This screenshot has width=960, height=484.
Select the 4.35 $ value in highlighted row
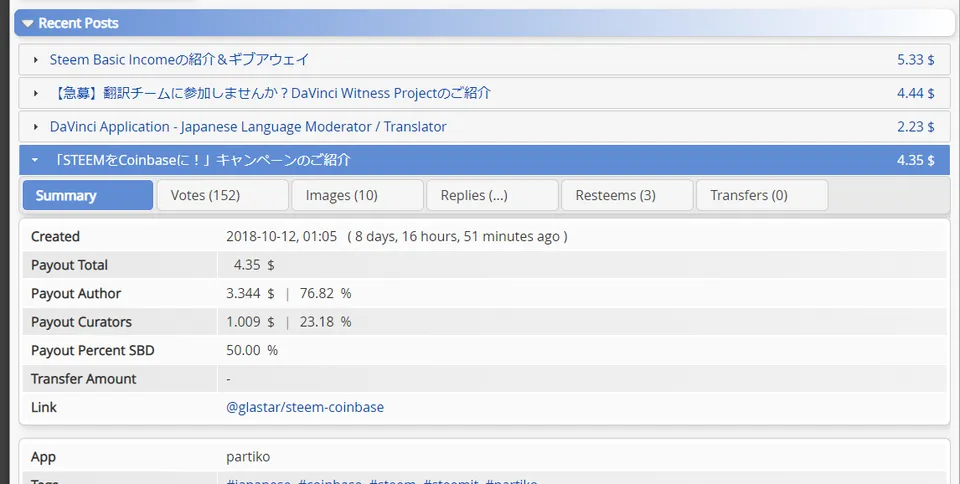[915, 160]
